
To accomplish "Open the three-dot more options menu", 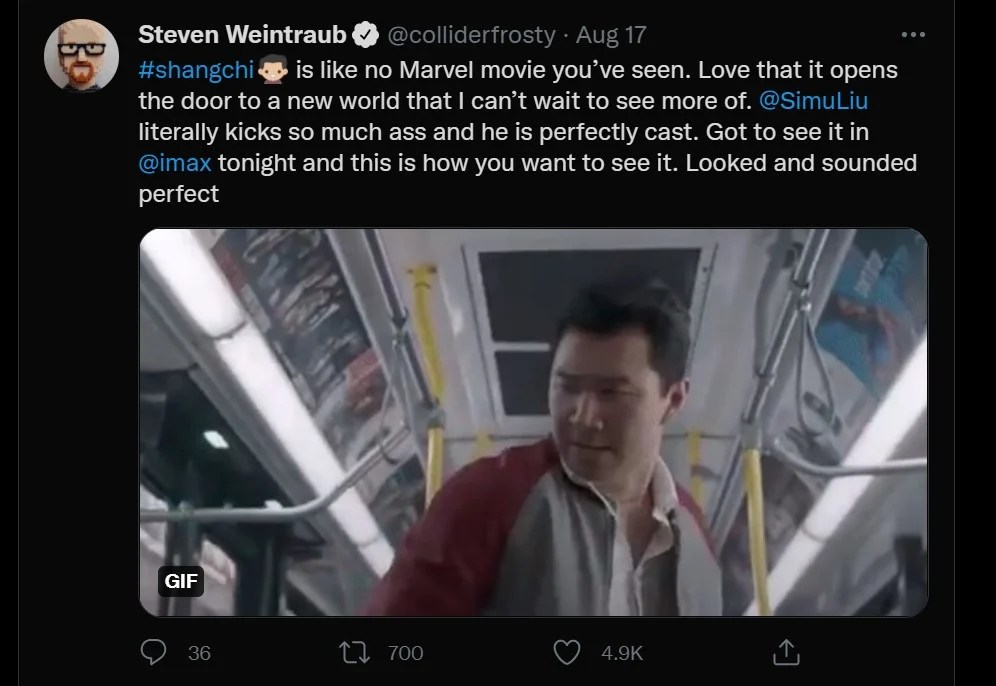I will [913, 34].
